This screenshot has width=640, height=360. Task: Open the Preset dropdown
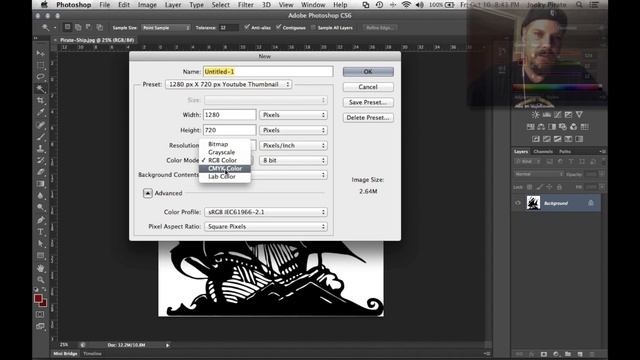point(229,84)
